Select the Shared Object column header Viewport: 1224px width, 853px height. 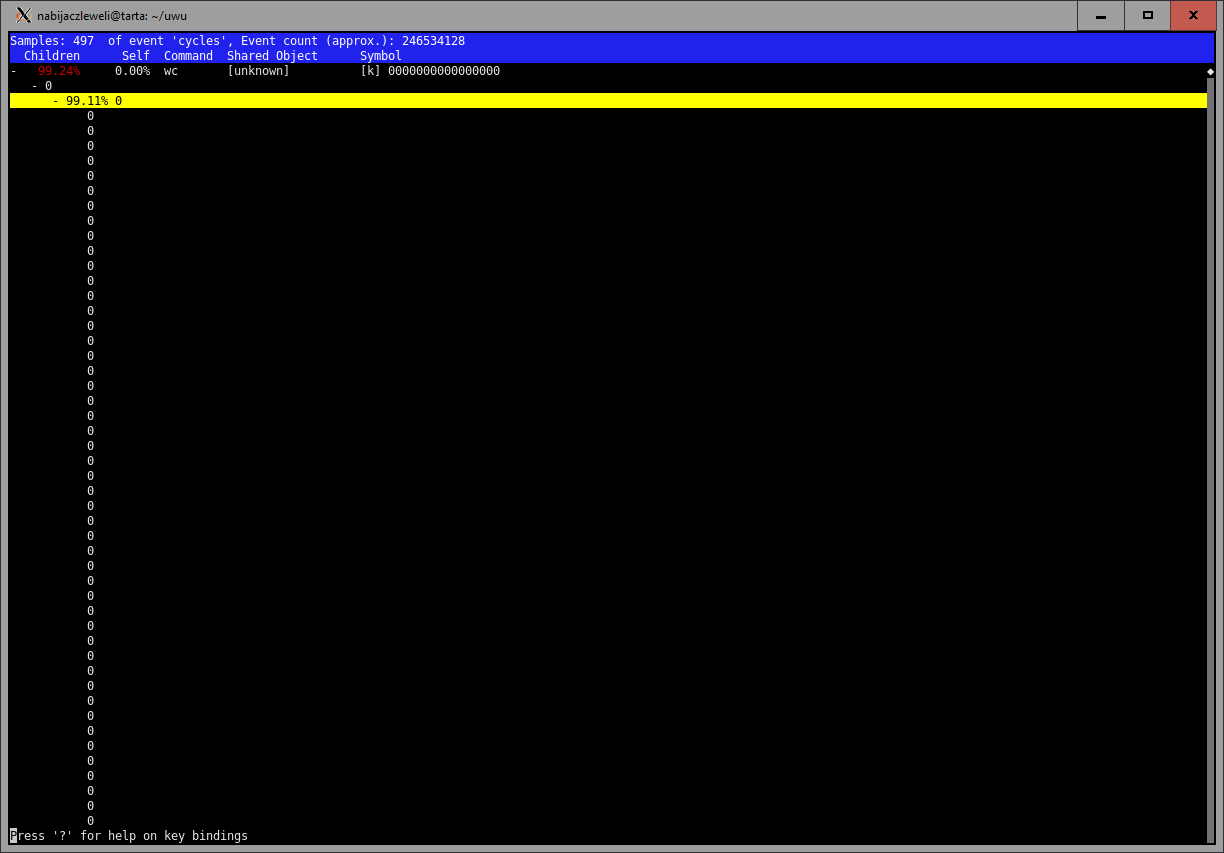[x=272, y=56]
